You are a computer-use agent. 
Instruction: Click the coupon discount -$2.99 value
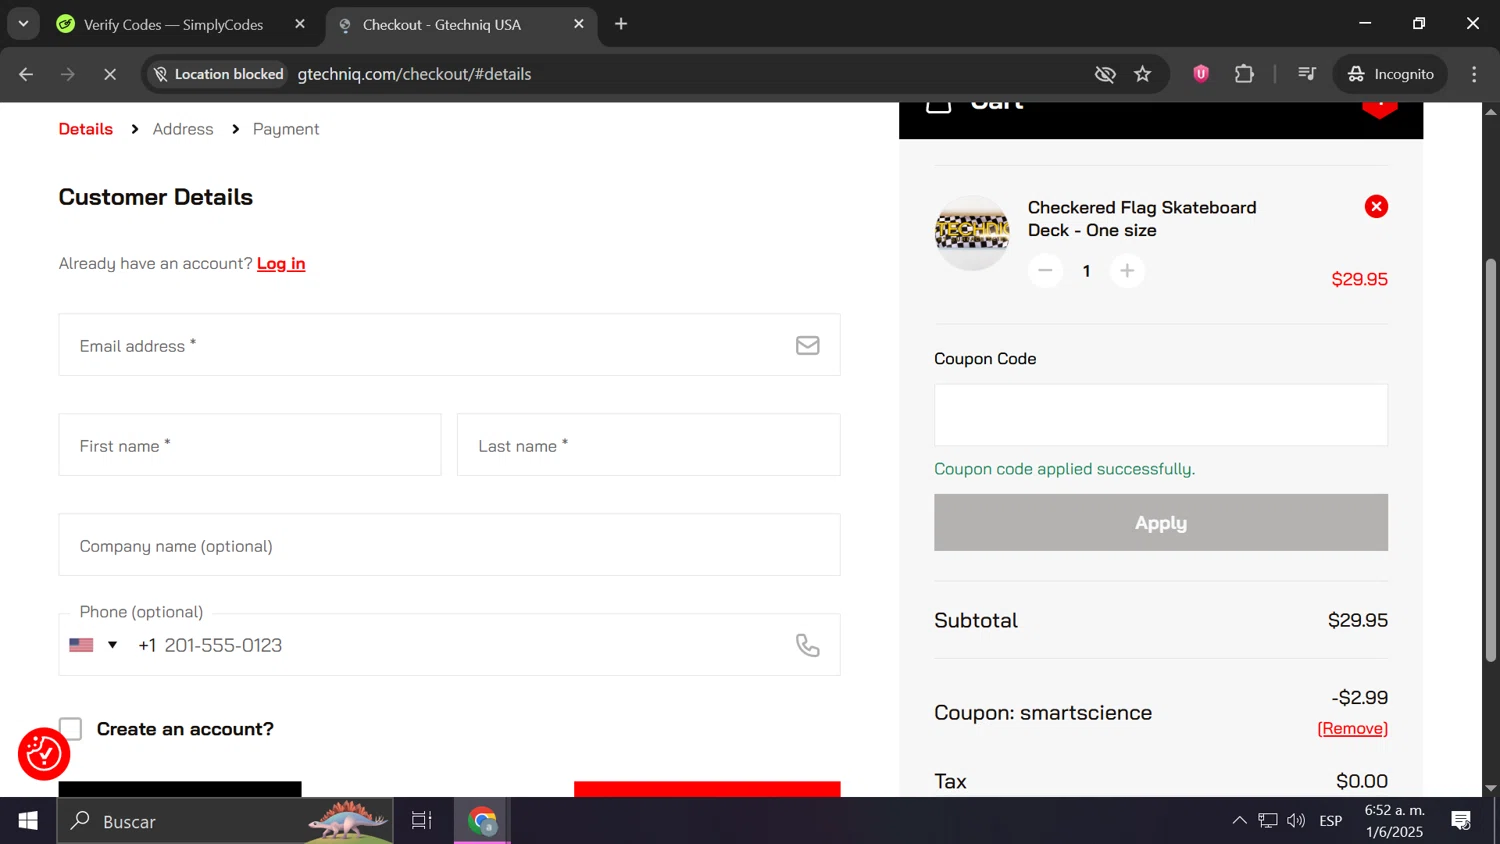[x=1359, y=698]
